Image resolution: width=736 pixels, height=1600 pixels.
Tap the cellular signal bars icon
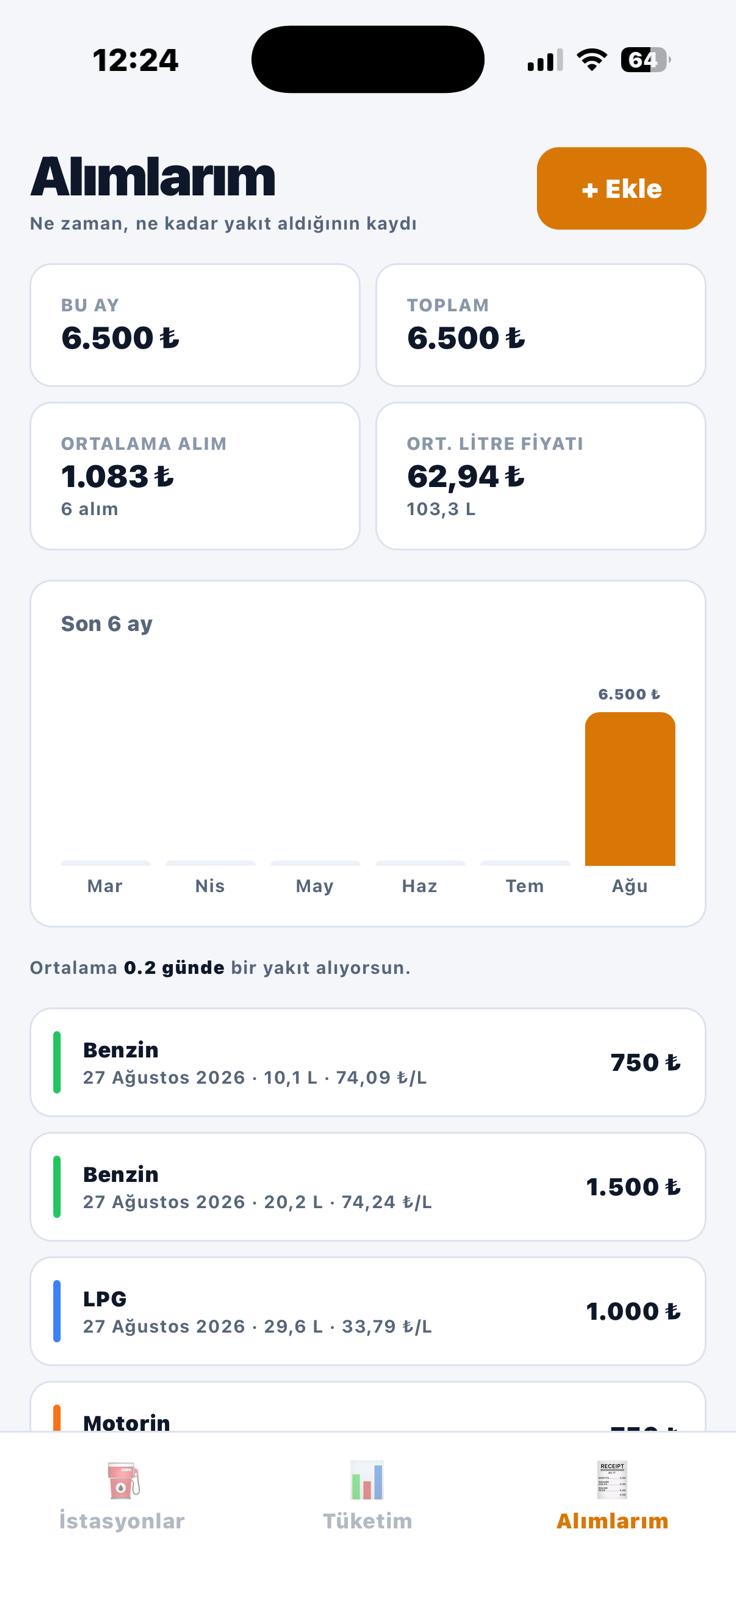pyautogui.click(x=545, y=60)
